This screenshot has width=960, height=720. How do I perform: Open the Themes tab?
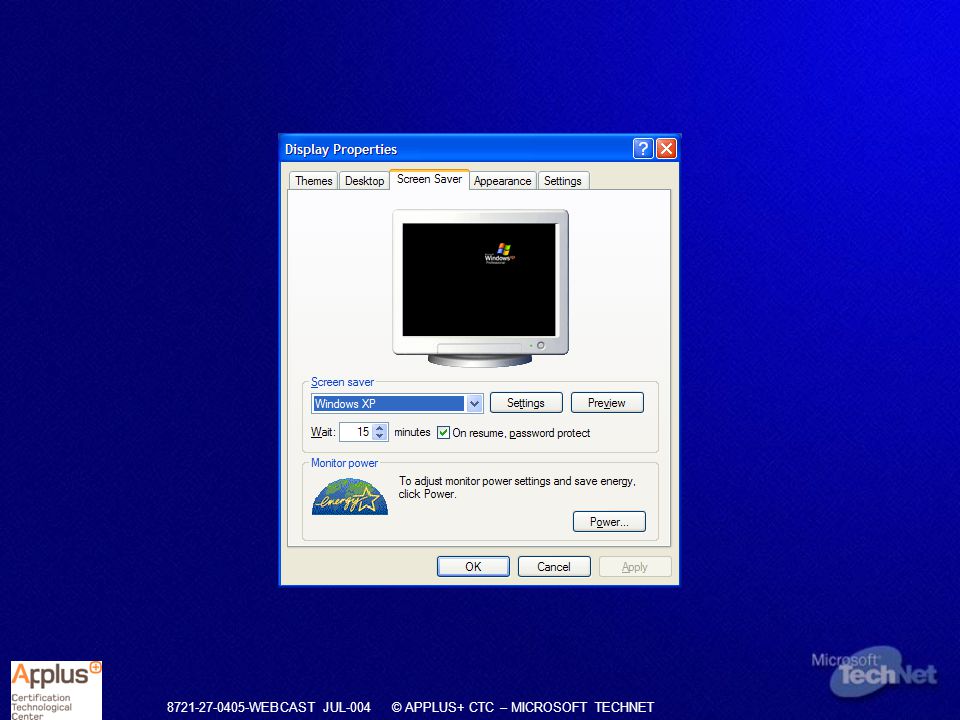(x=313, y=181)
